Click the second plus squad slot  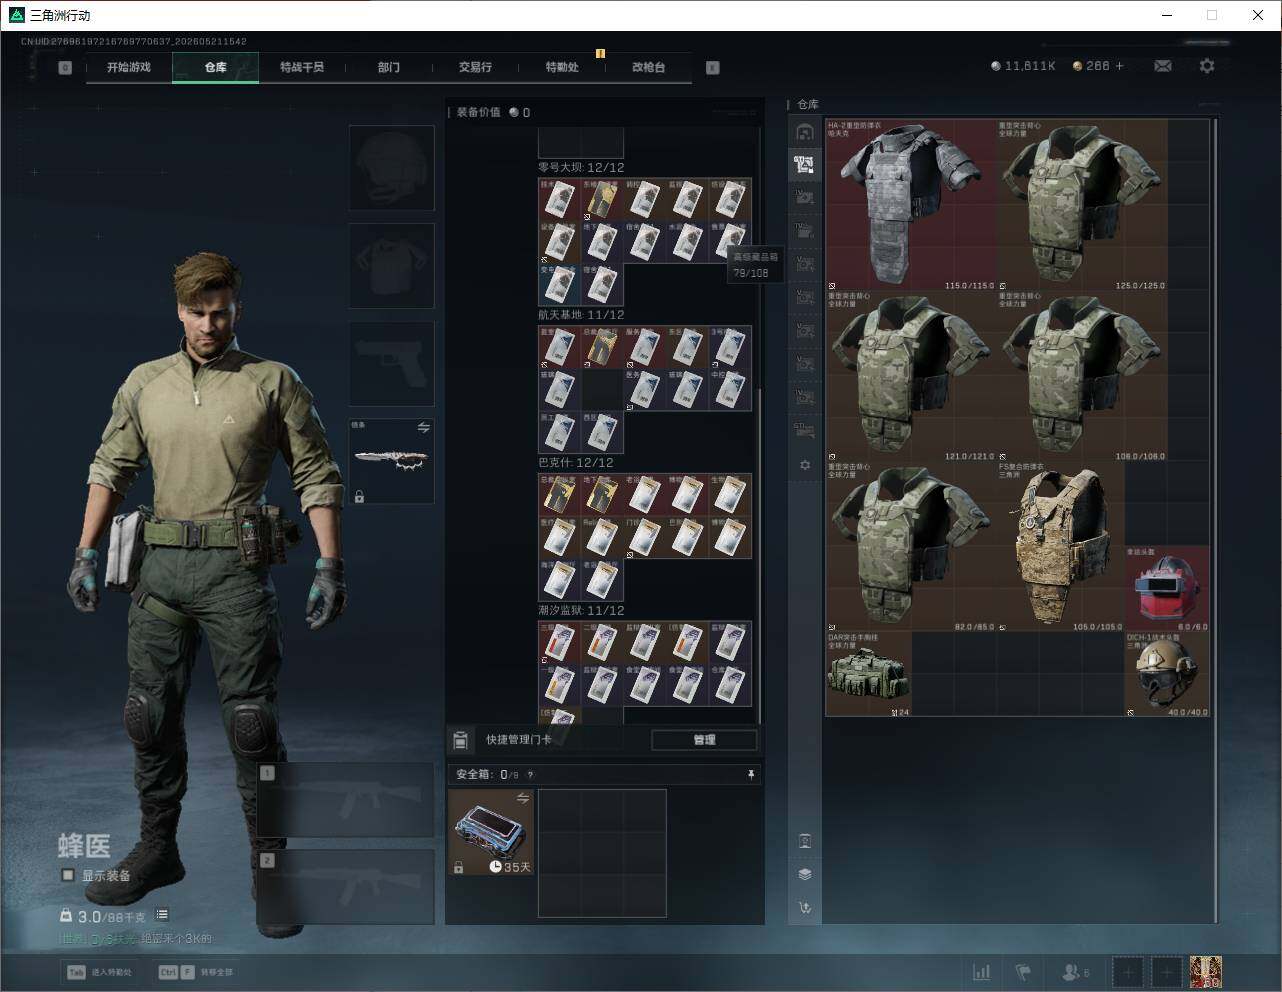coord(1166,972)
